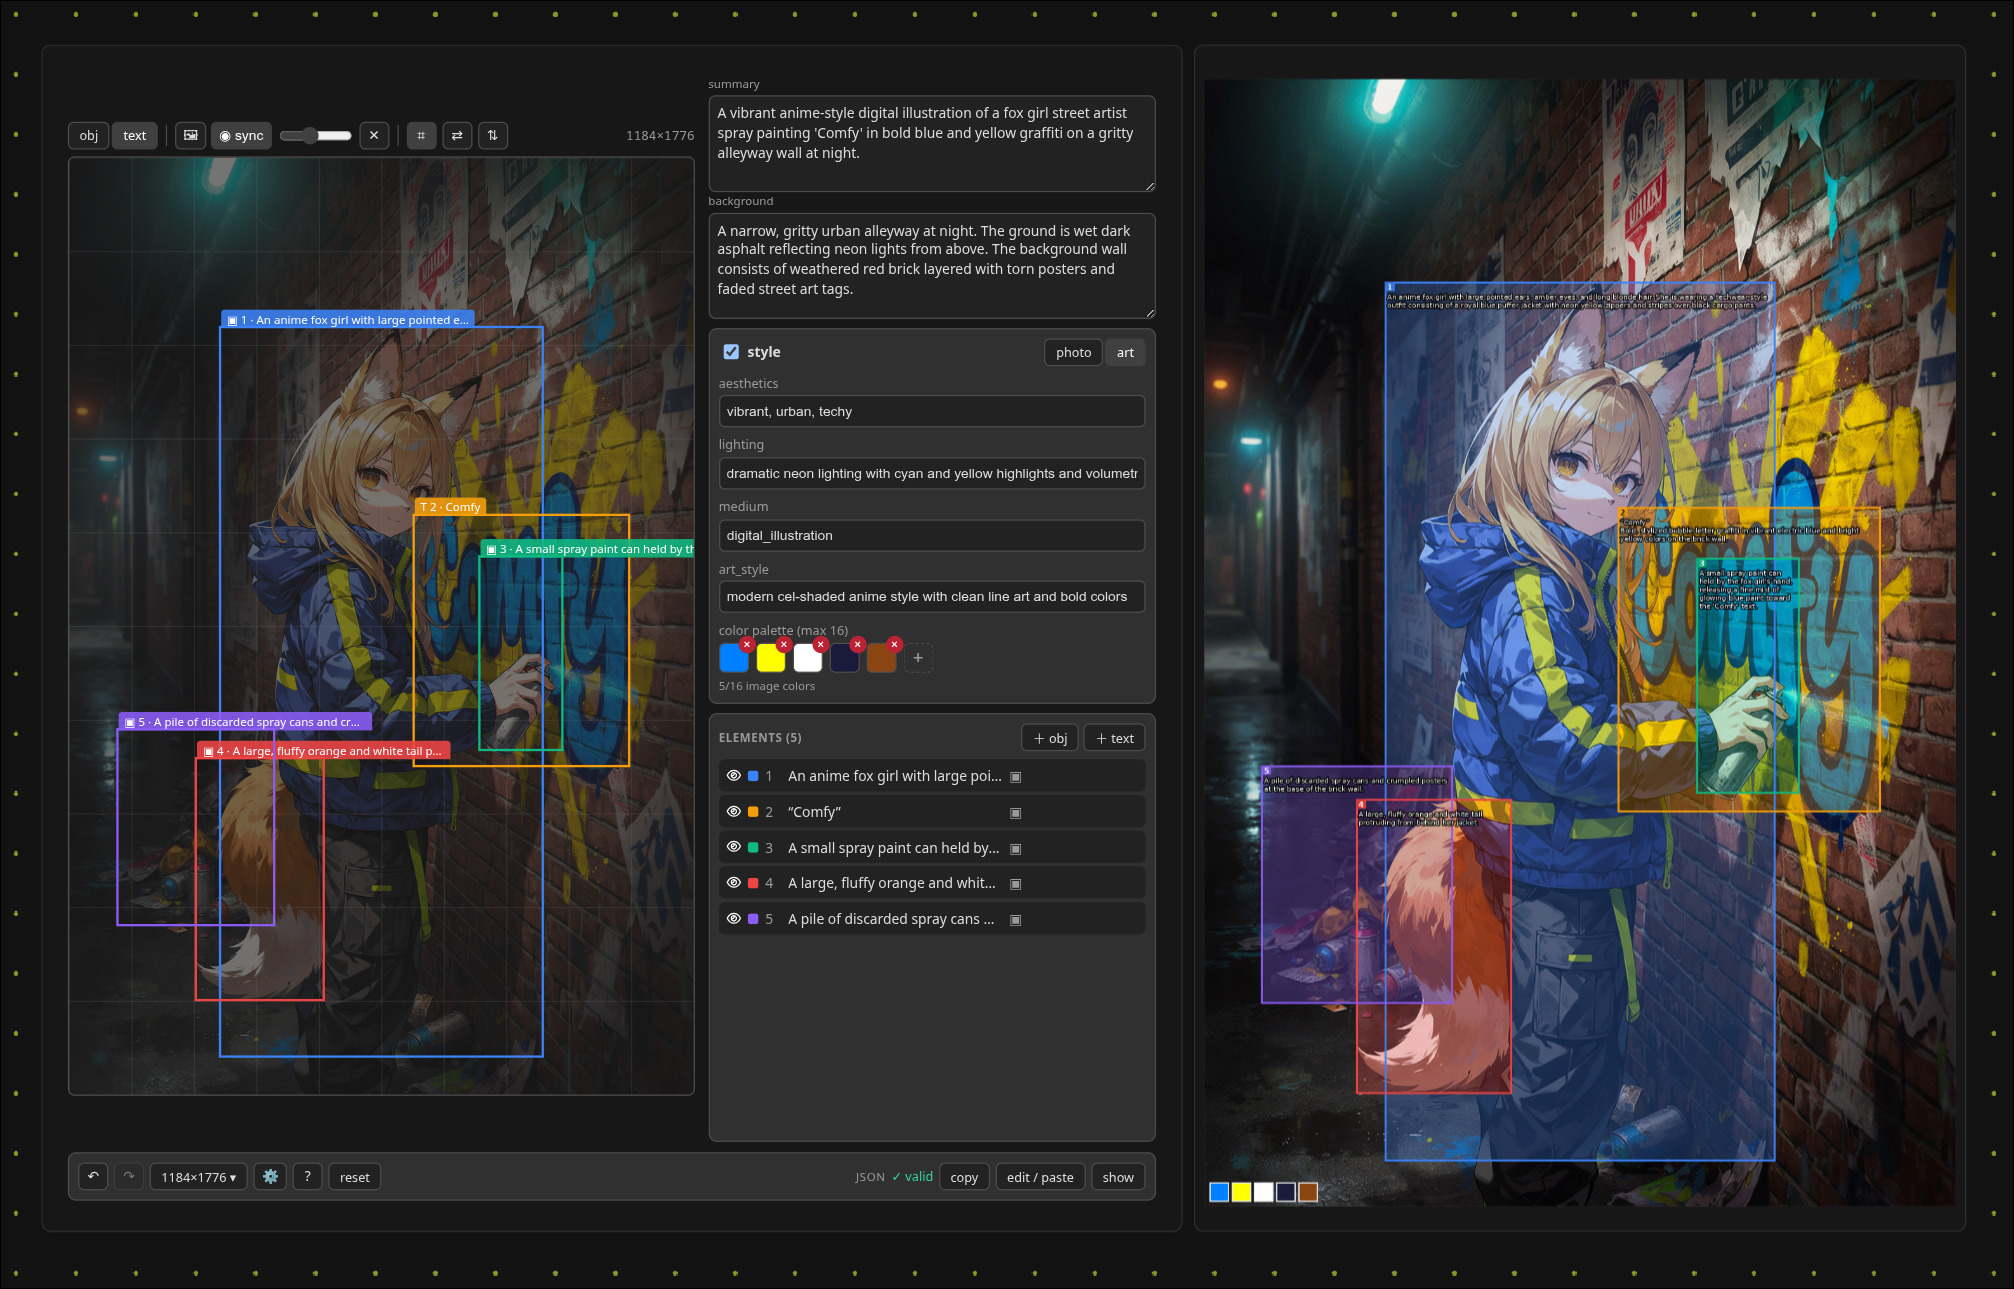Screen dimensions: 2014x1289
Task: Click the medium input field
Action: [932, 535]
